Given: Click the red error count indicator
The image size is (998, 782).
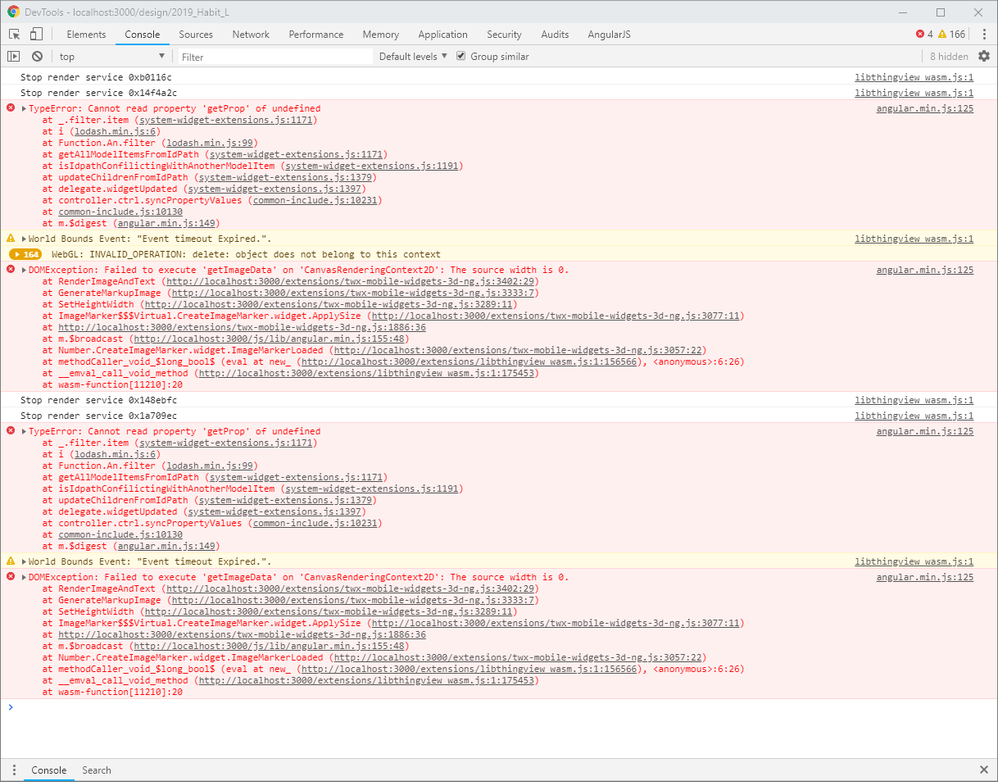Looking at the screenshot, I should (x=924, y=34).
